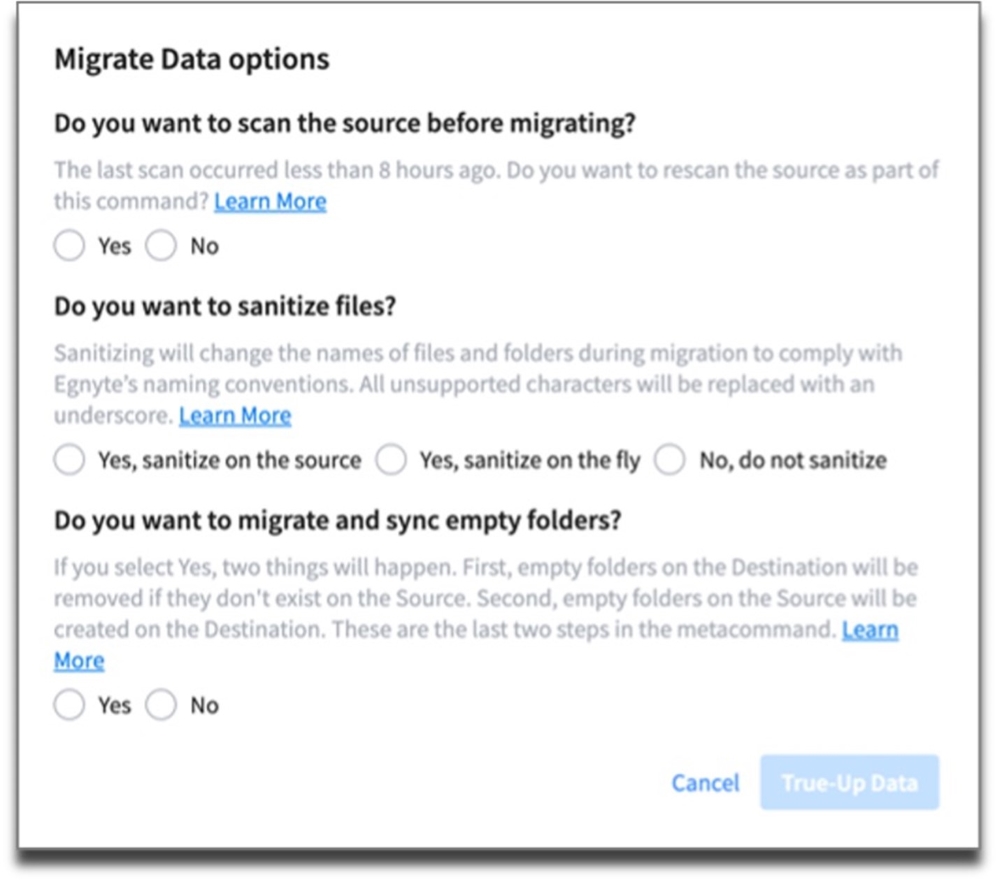Select "No" for empty folder sync
Image resolution: width=1000 pixels, height=885 pixels.
(x=161, y=704)
